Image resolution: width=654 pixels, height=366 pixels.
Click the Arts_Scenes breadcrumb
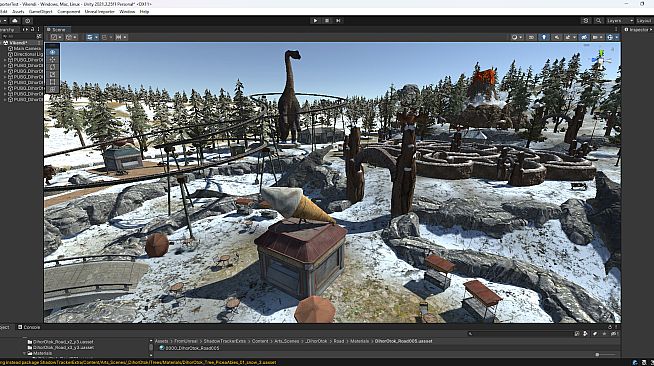point(287,341)
